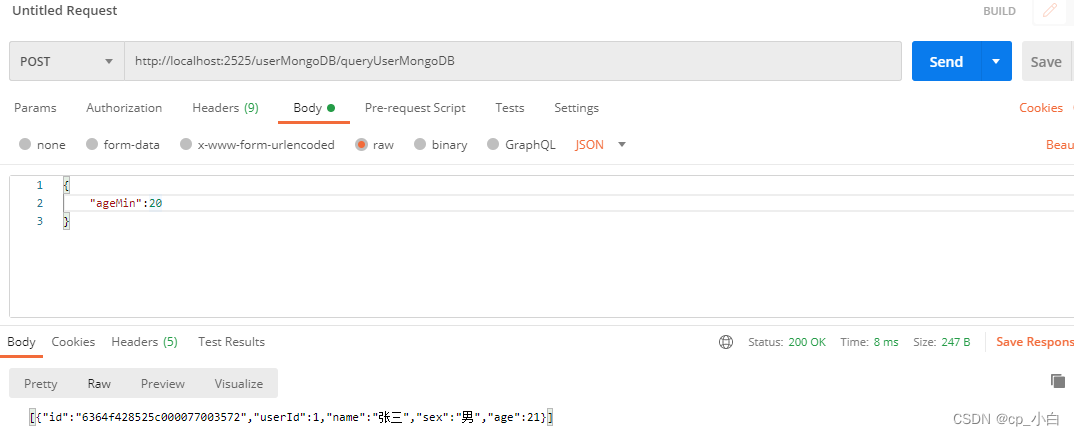Open the Visualize response view

pos(238,383)
